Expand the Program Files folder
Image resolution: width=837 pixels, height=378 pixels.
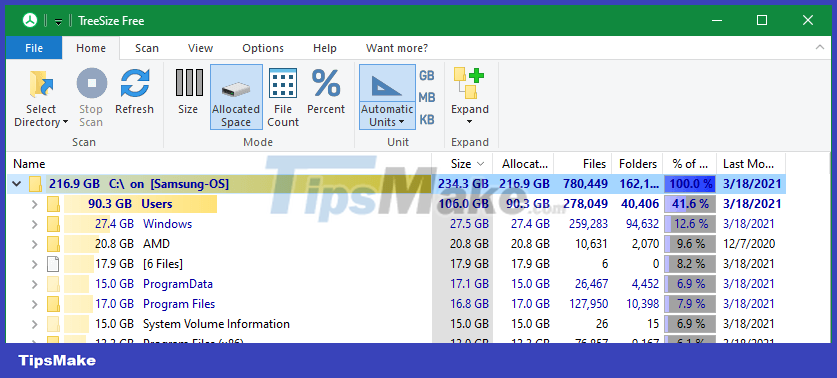click(35, 304)
